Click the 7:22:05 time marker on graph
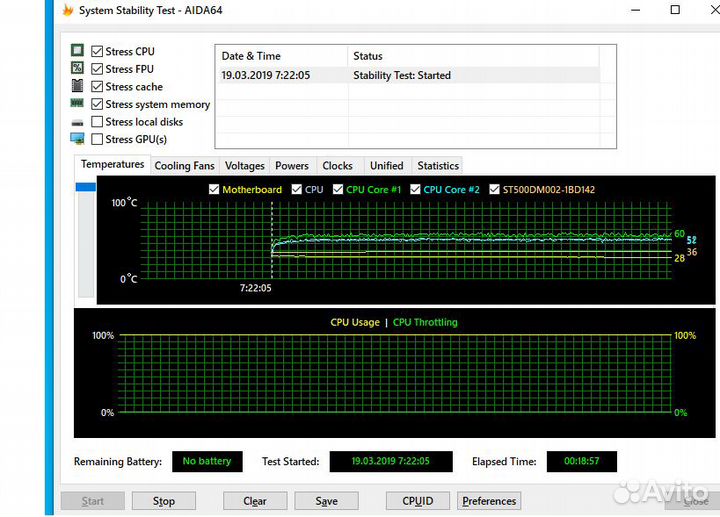The image size is (720, 517). pos(256,288)
